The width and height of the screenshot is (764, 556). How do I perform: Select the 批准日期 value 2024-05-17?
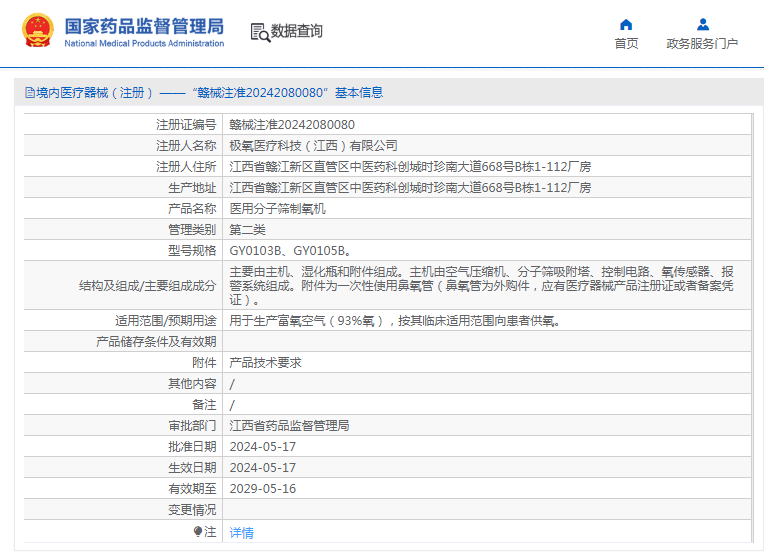[263, 447]
